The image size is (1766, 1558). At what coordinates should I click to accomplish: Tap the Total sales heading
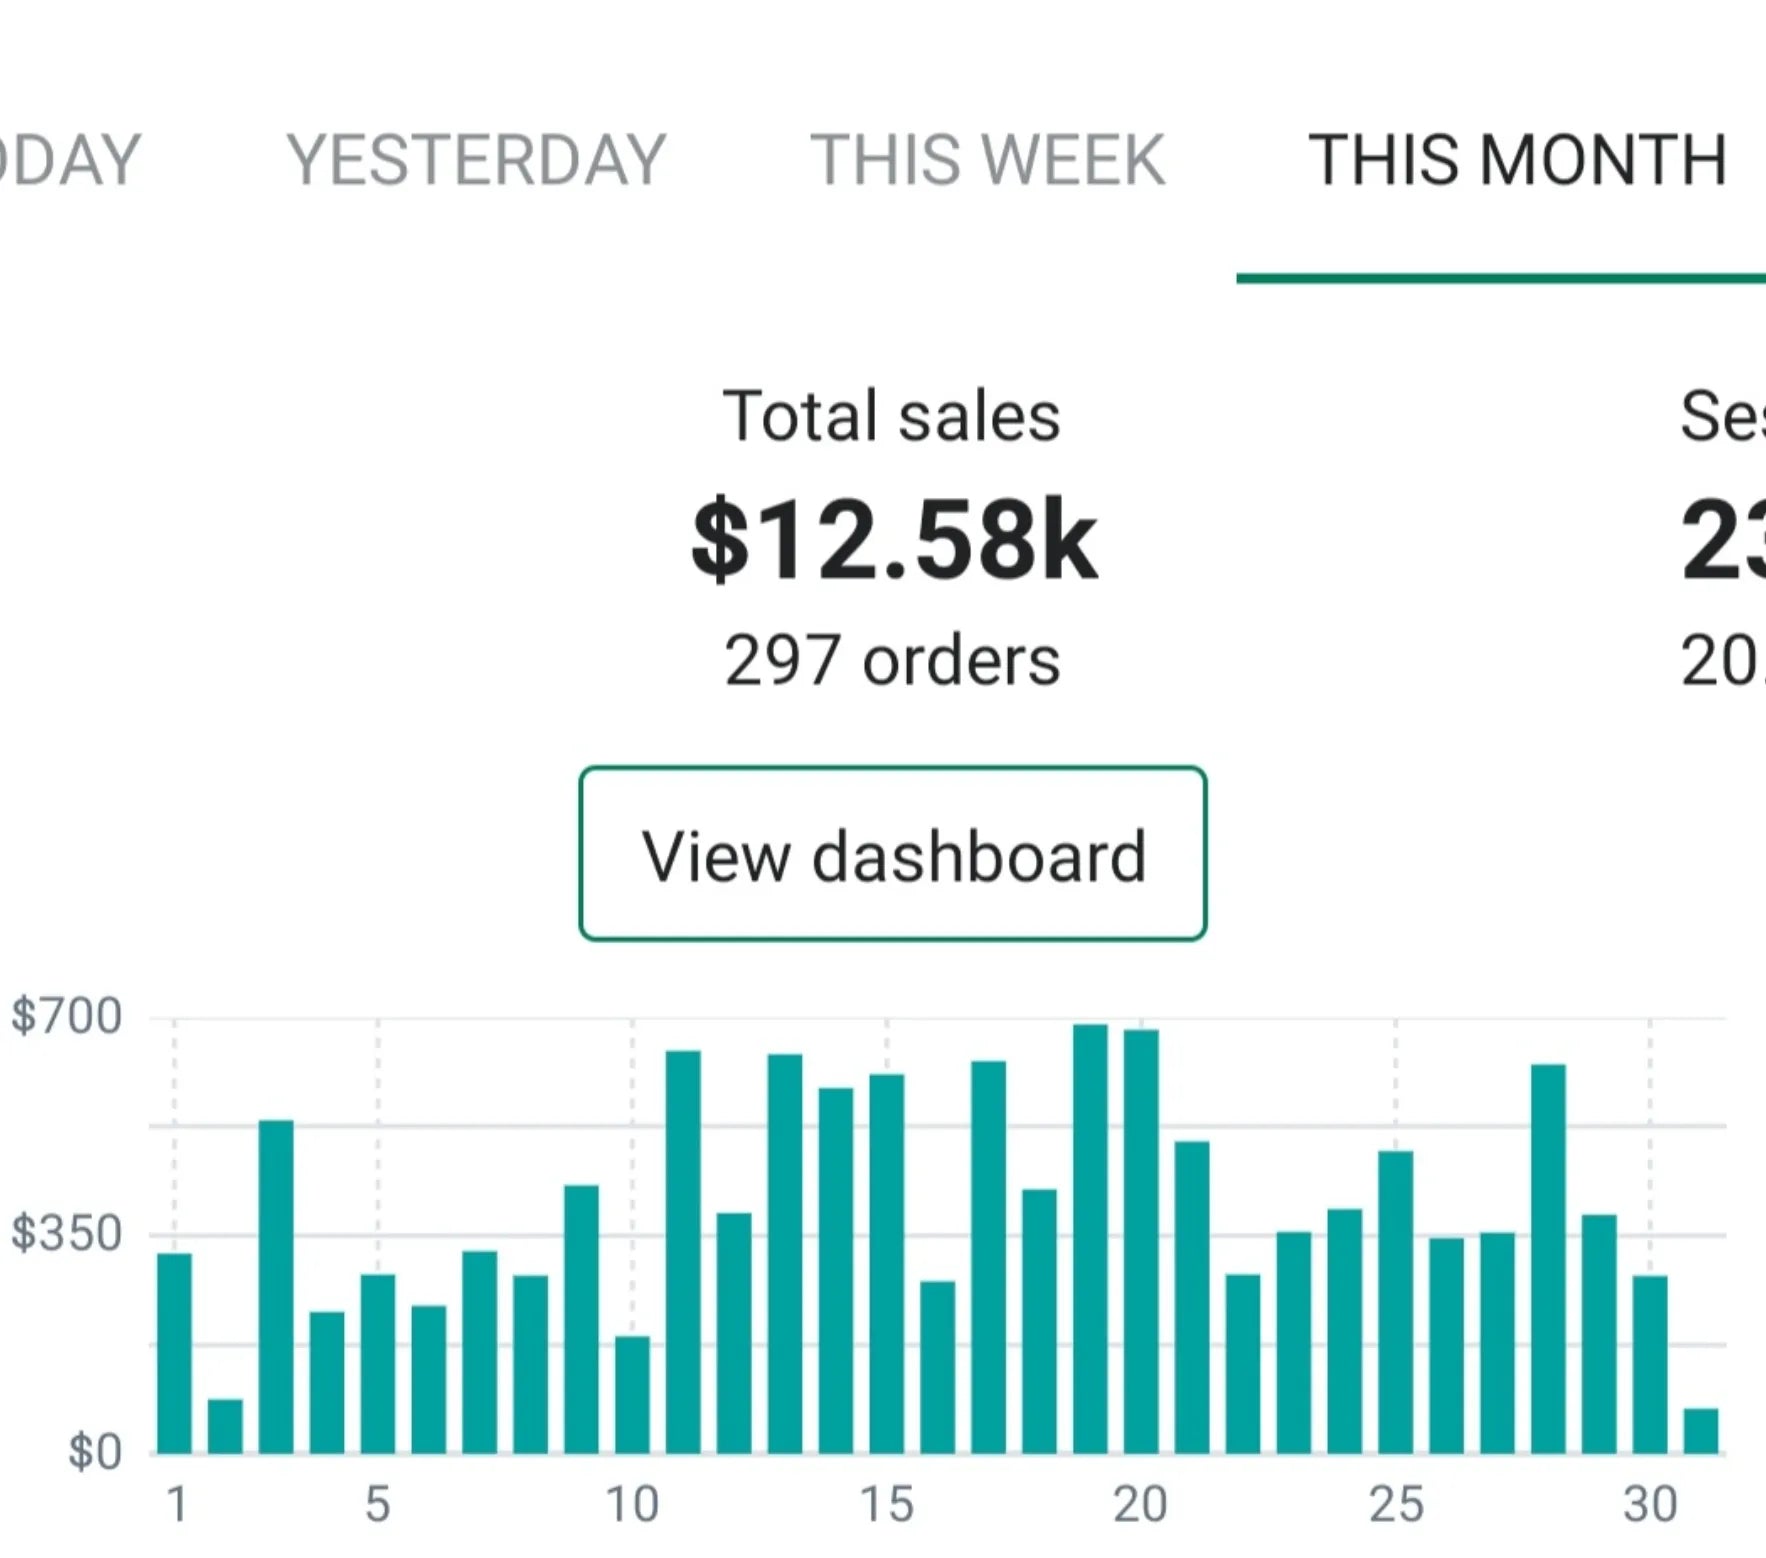click(891, 416)
